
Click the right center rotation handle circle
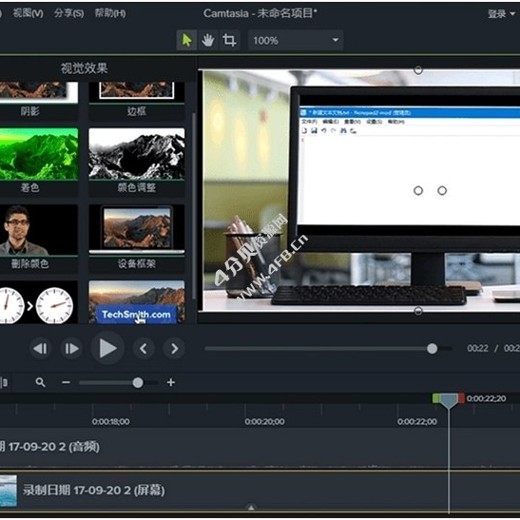click(442, 191)
